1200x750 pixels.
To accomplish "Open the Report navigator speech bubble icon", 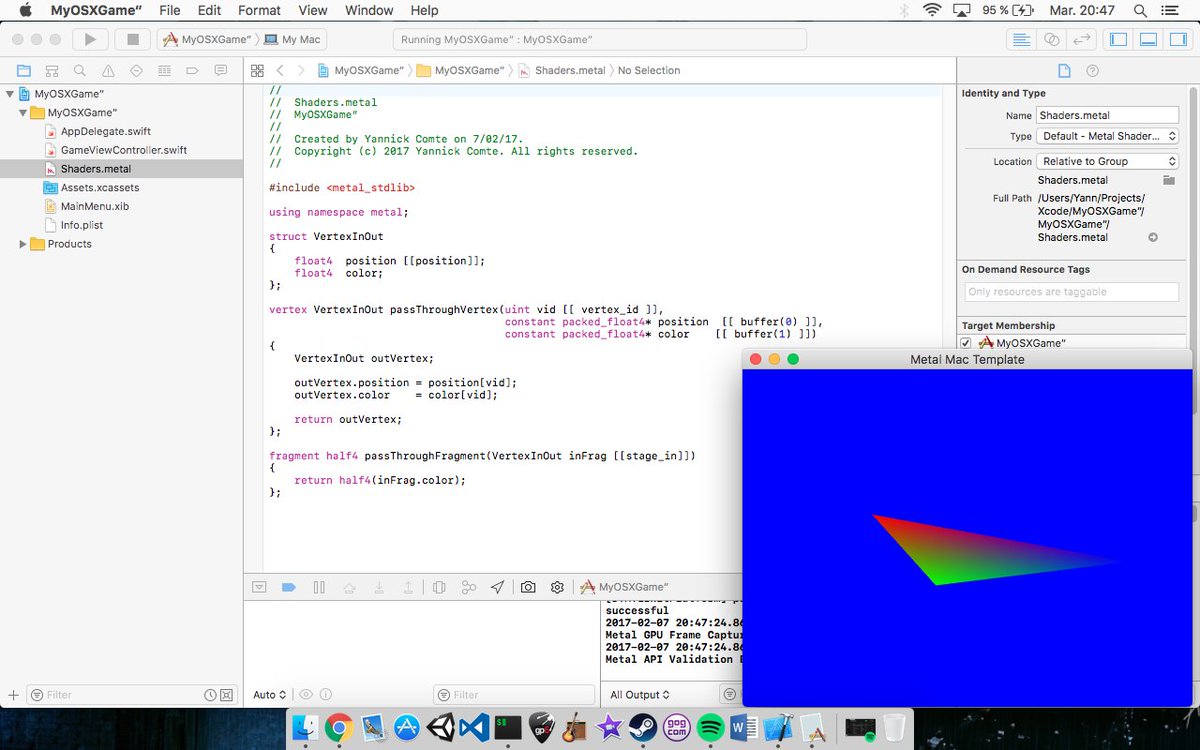I will tap(220, 71).
